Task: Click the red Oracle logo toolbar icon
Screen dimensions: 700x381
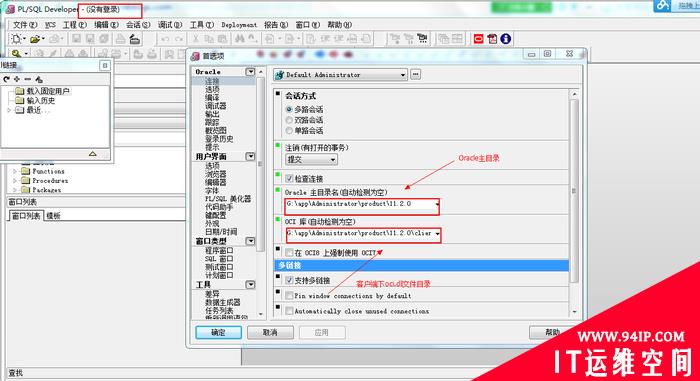Action: click(x=479, y=39)
